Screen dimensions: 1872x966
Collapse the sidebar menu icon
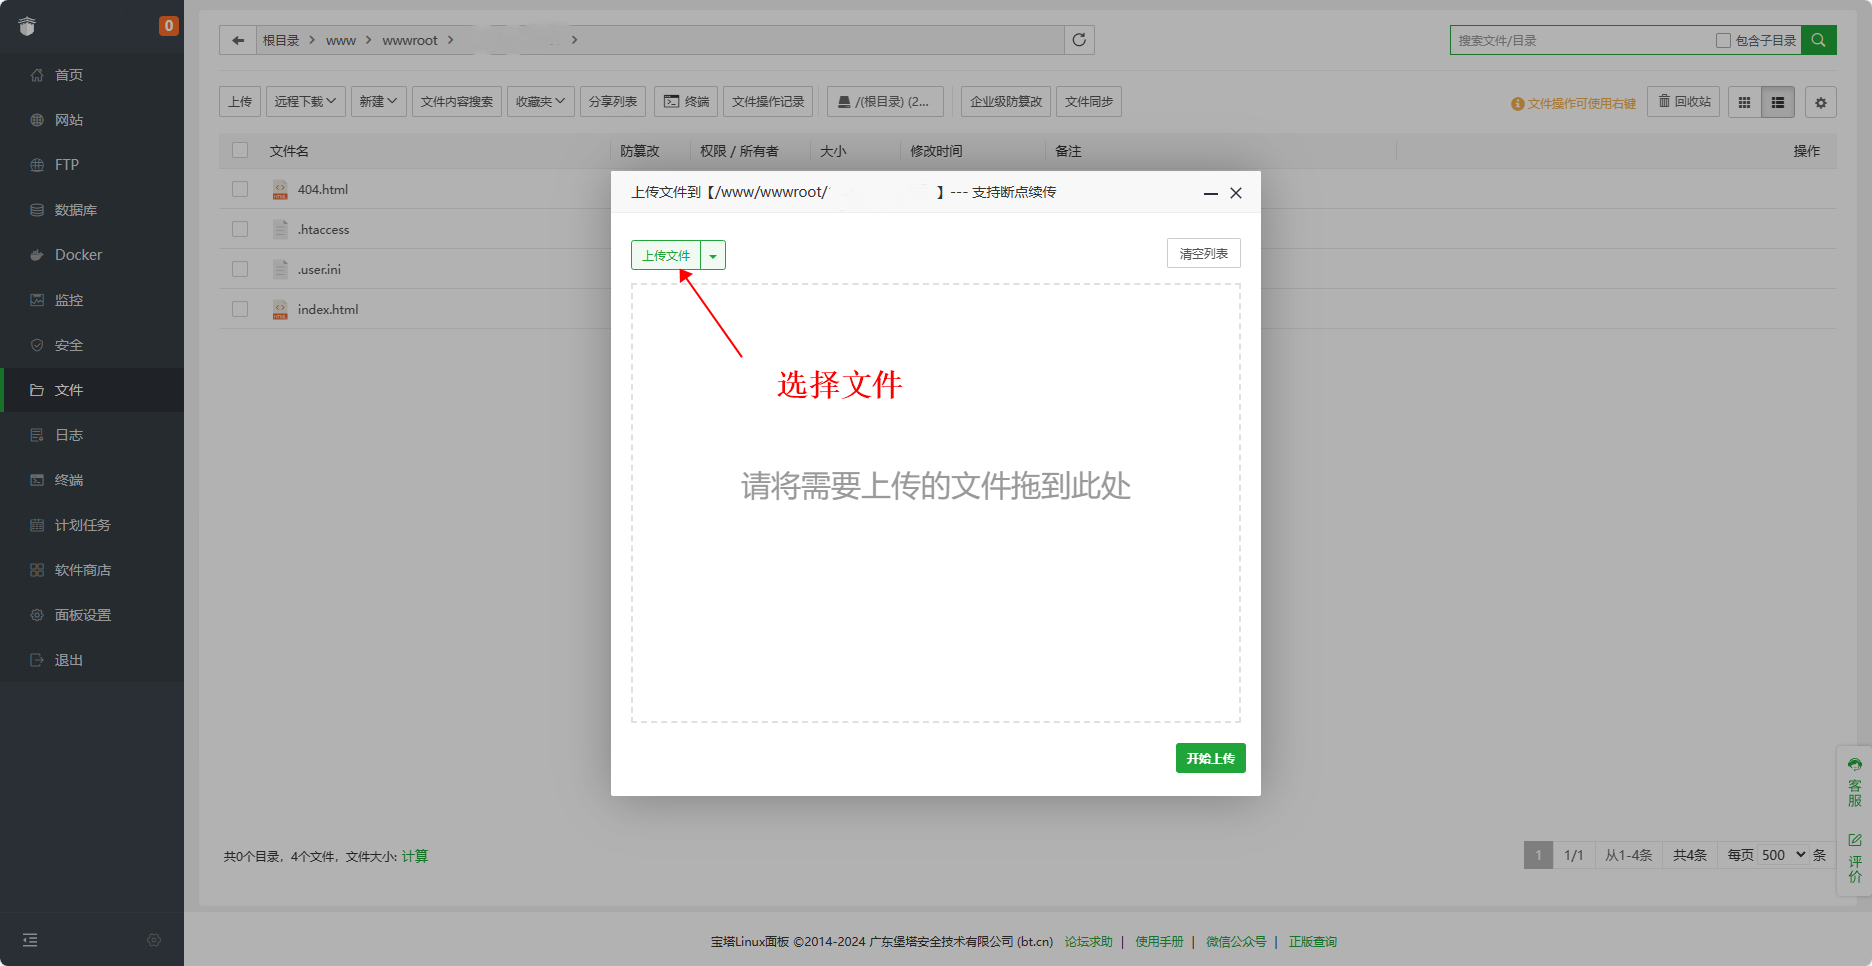click(30, 940)
